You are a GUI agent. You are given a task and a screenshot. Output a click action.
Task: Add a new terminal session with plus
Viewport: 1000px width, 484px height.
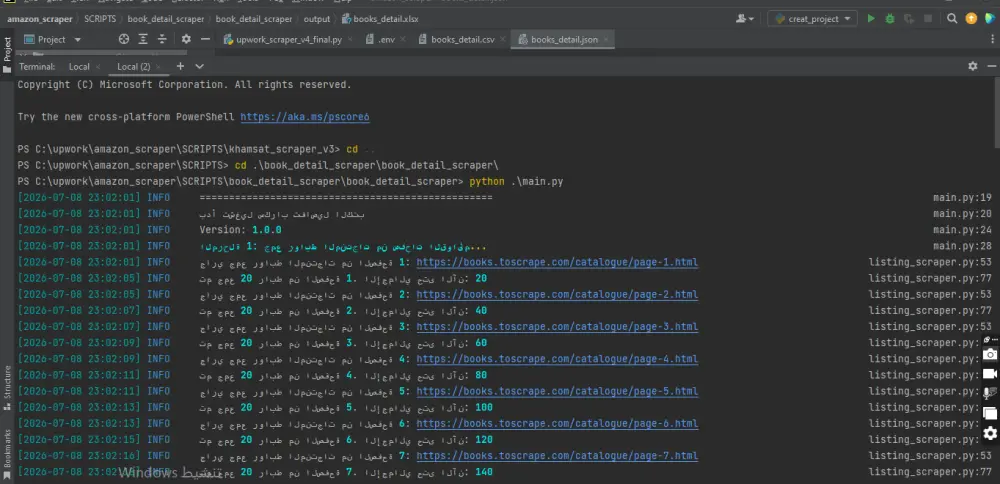pos(180,66)
